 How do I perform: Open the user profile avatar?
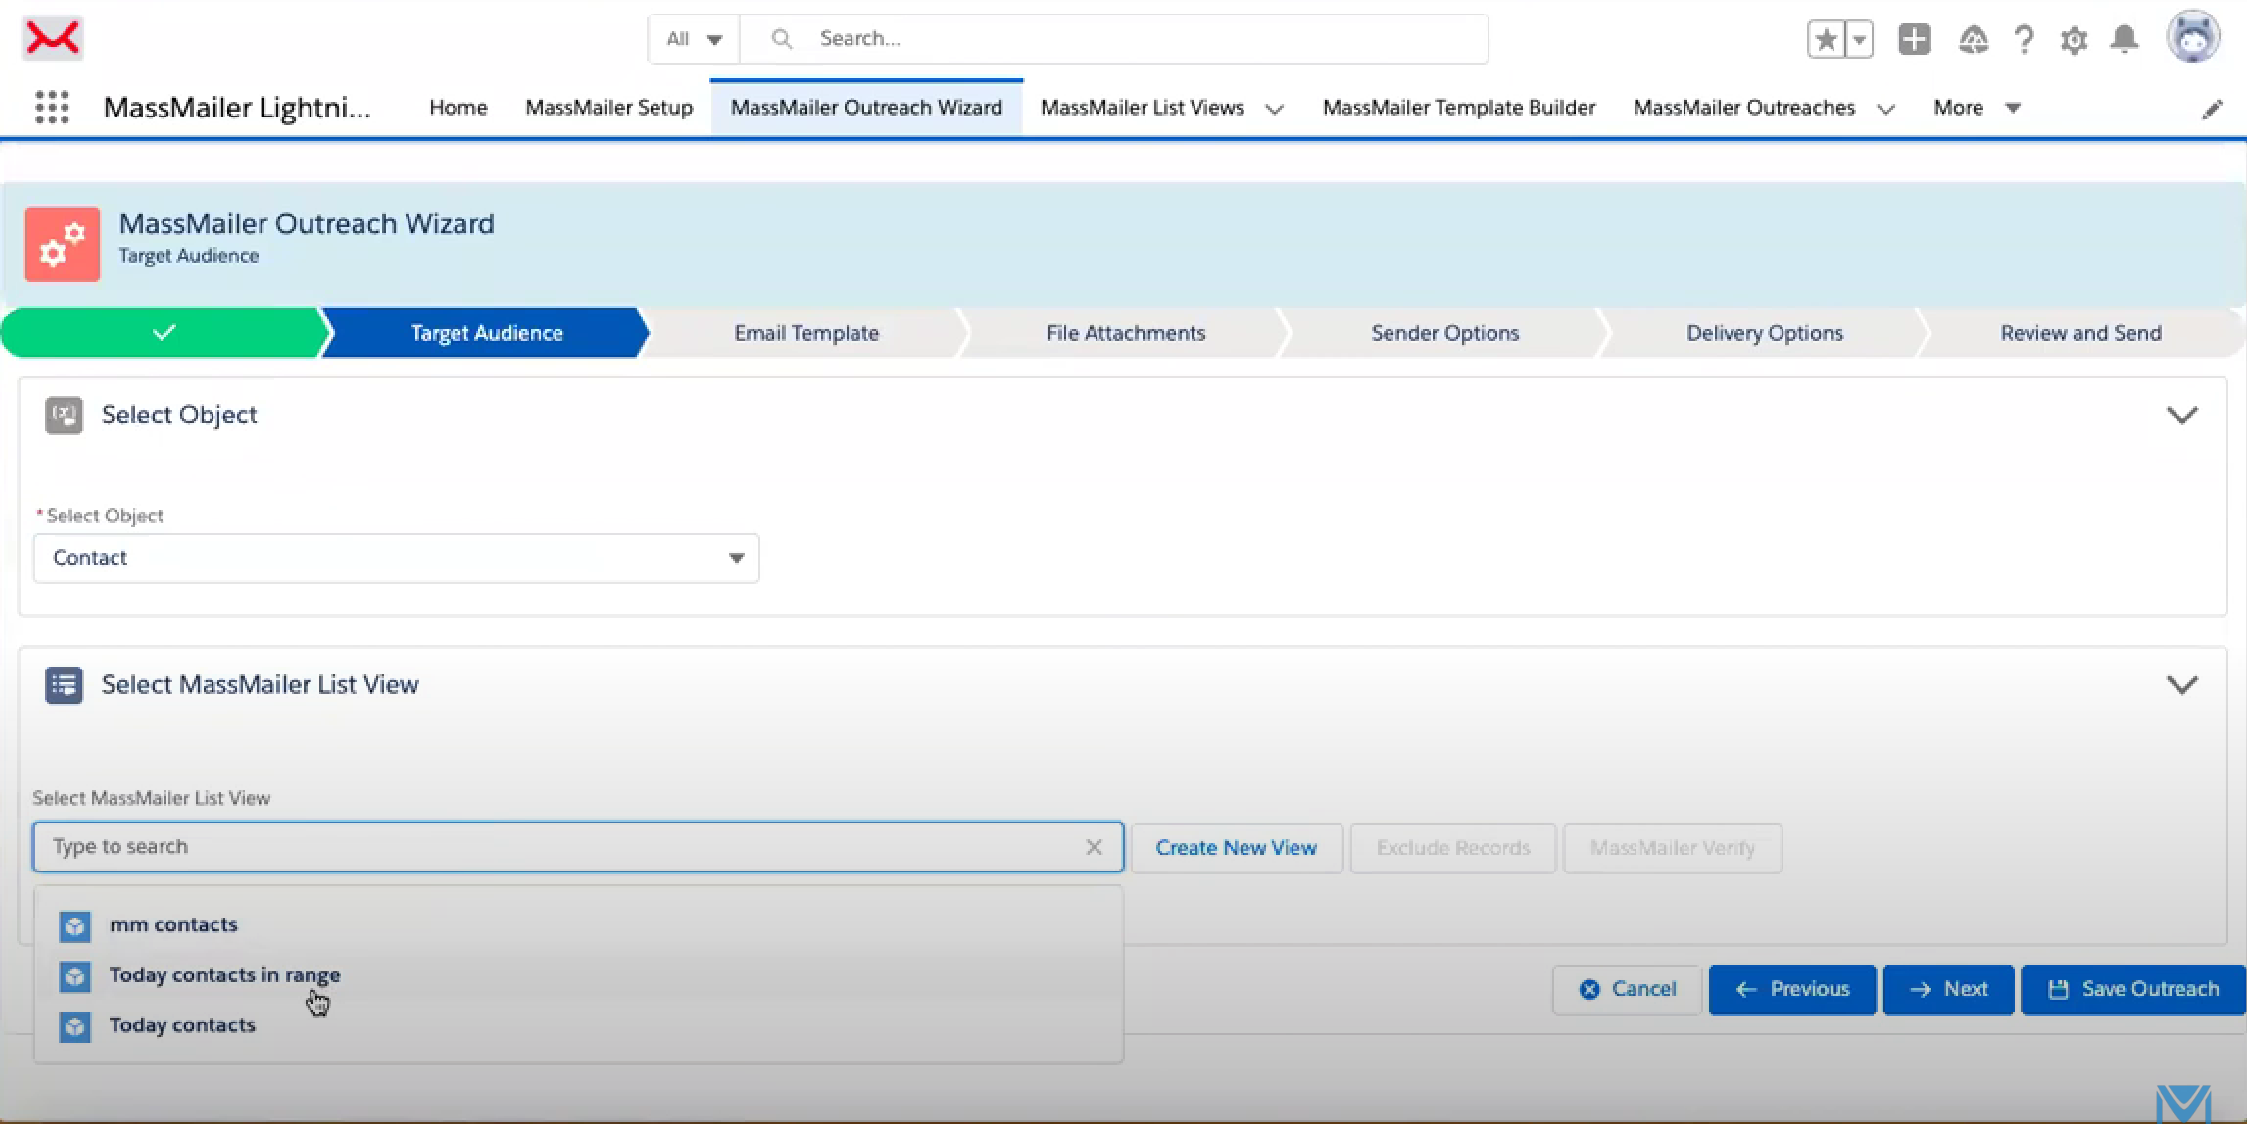[2194, 38]
